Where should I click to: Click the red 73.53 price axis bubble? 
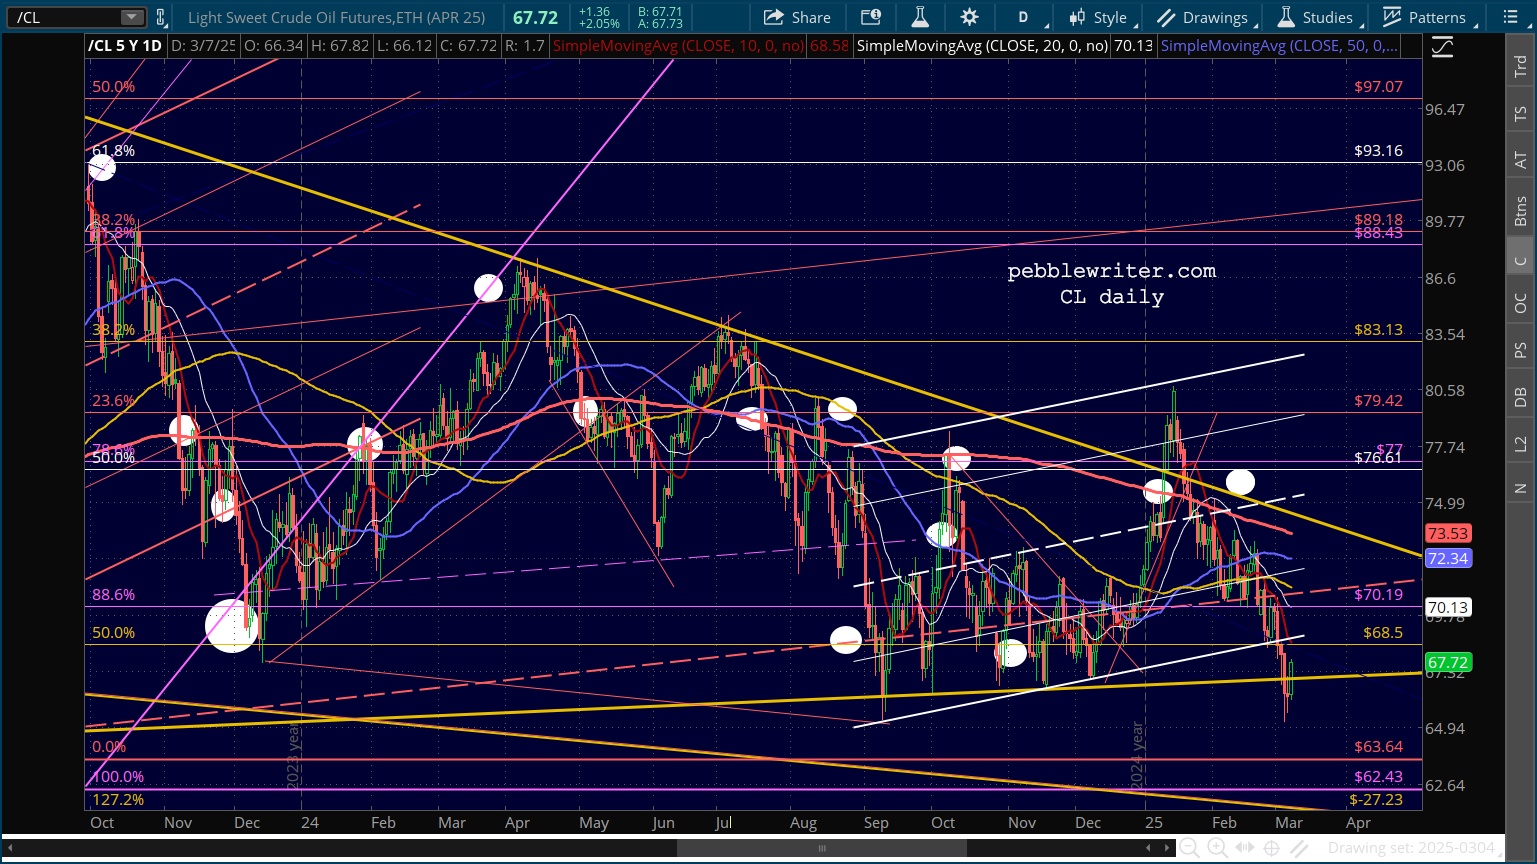click(x=1448, y=534)
